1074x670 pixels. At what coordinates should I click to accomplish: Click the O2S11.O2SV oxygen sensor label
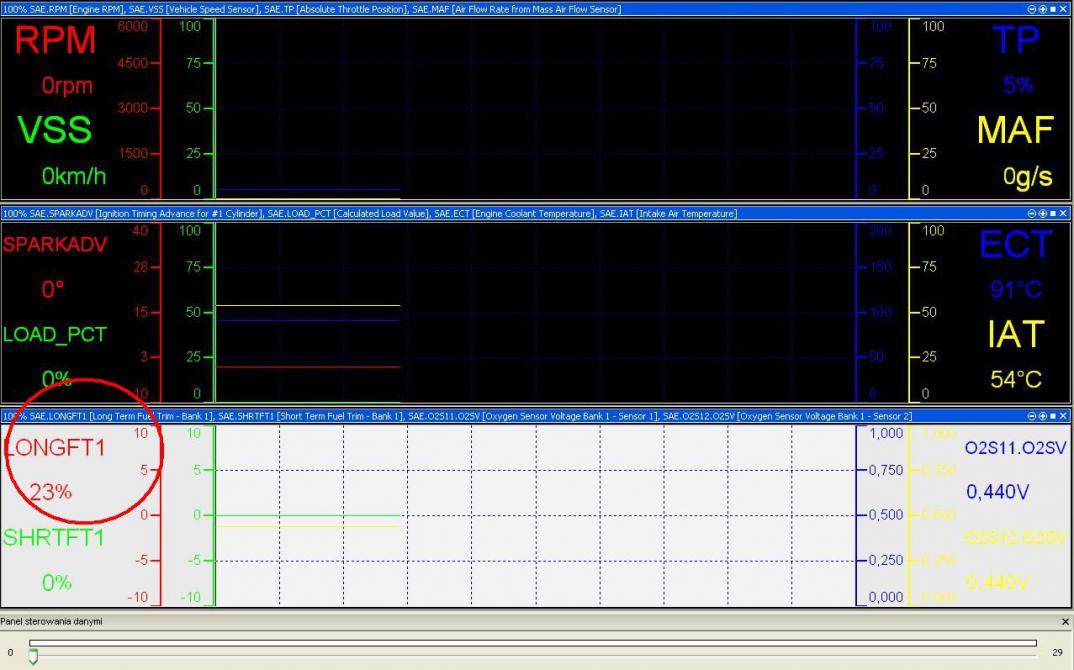pyautogui.click(x=1015, y=449)
